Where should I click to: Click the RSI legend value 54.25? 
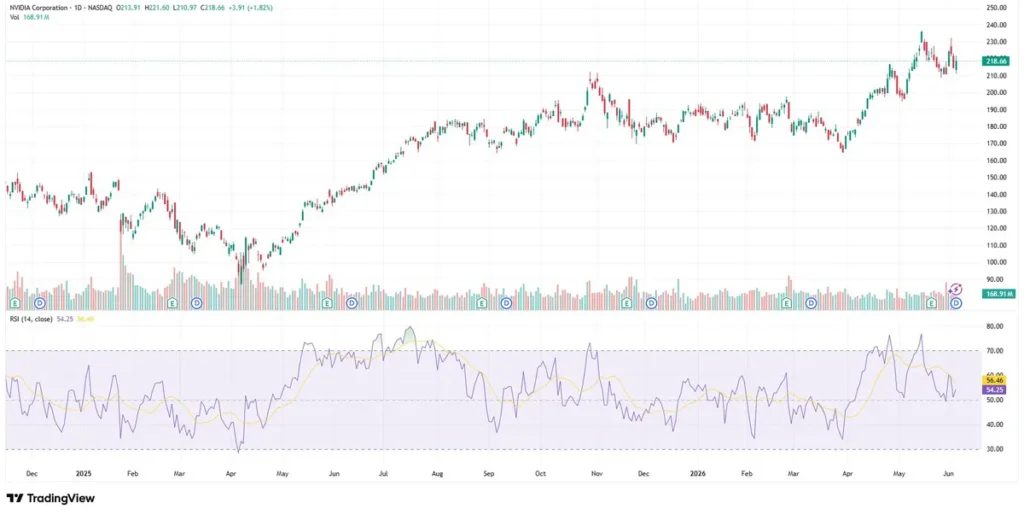click(x=65, y=319)
